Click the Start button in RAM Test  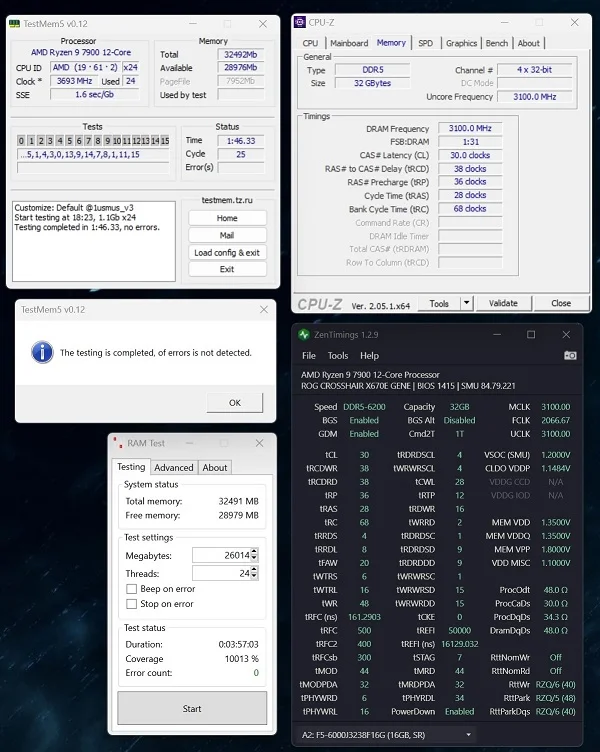pos(192,708)
